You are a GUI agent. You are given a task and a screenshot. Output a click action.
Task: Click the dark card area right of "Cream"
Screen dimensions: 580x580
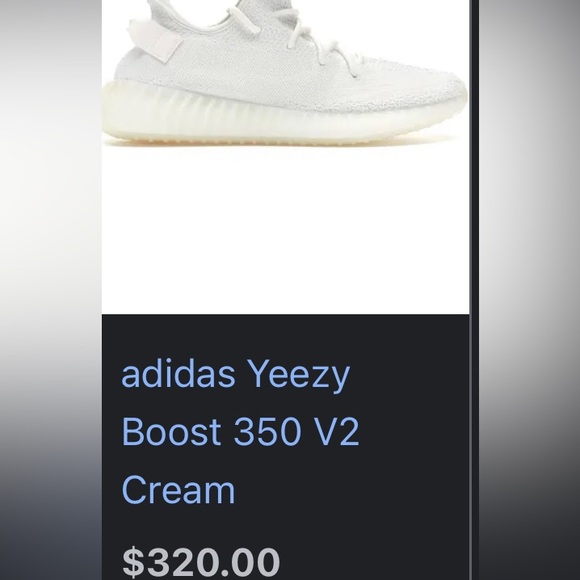[x=351, y=490]
